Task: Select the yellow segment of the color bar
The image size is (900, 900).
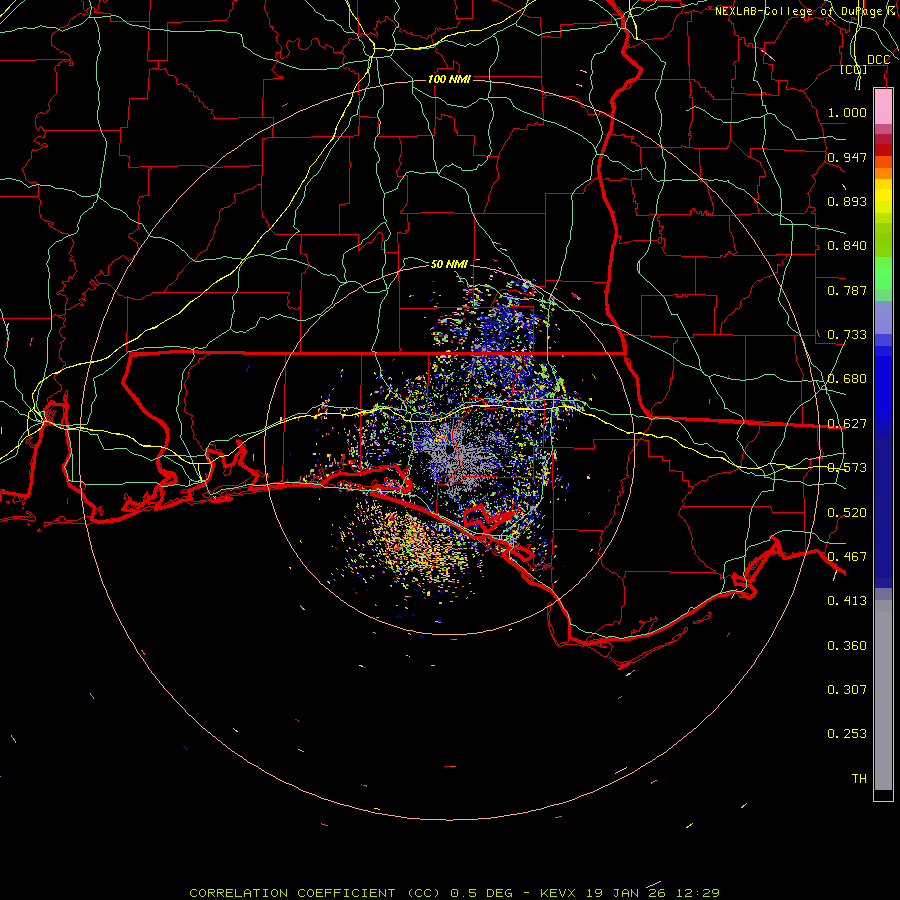Action: (883, 195)
